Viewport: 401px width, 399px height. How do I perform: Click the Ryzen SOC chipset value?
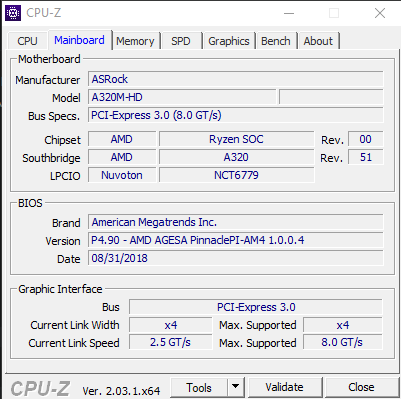pyautogui.click(x=236, y=139)
